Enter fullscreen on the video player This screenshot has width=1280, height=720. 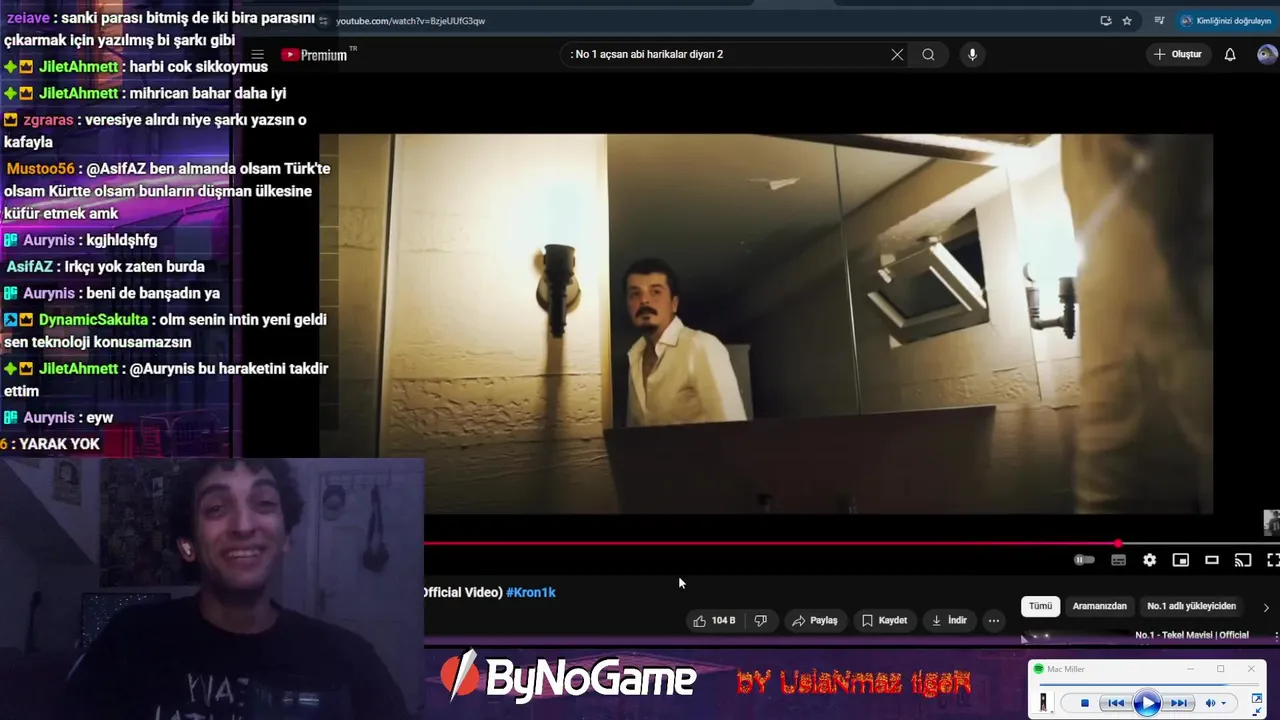[1273, 560]
